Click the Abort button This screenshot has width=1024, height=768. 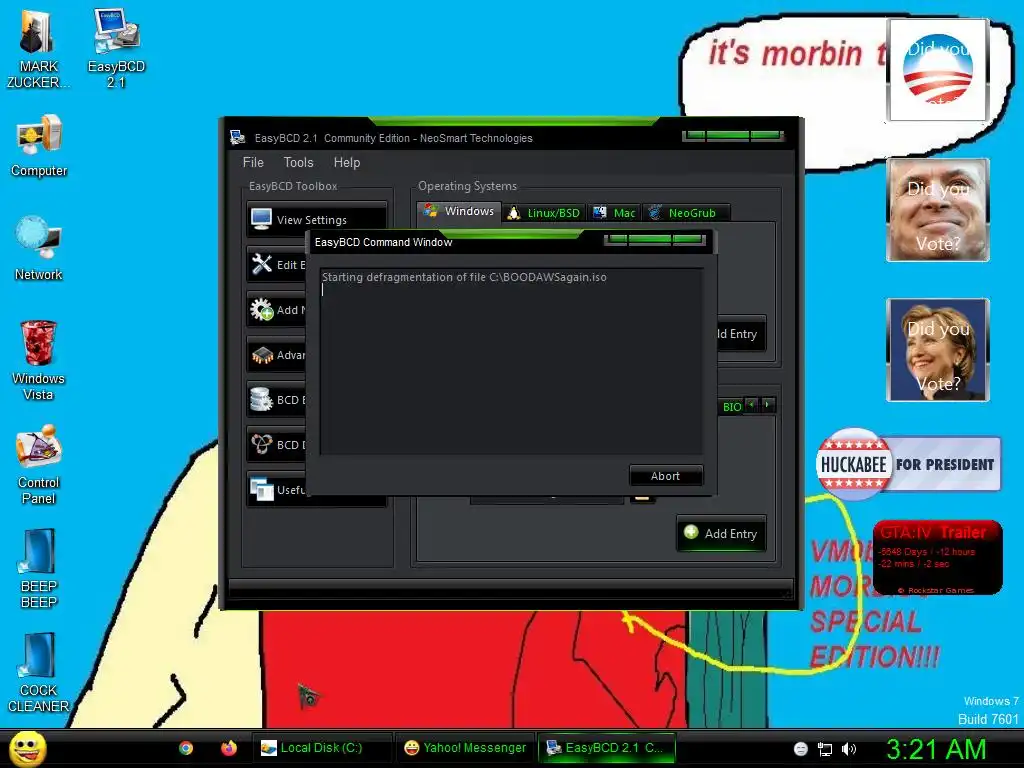coord(666,476)
